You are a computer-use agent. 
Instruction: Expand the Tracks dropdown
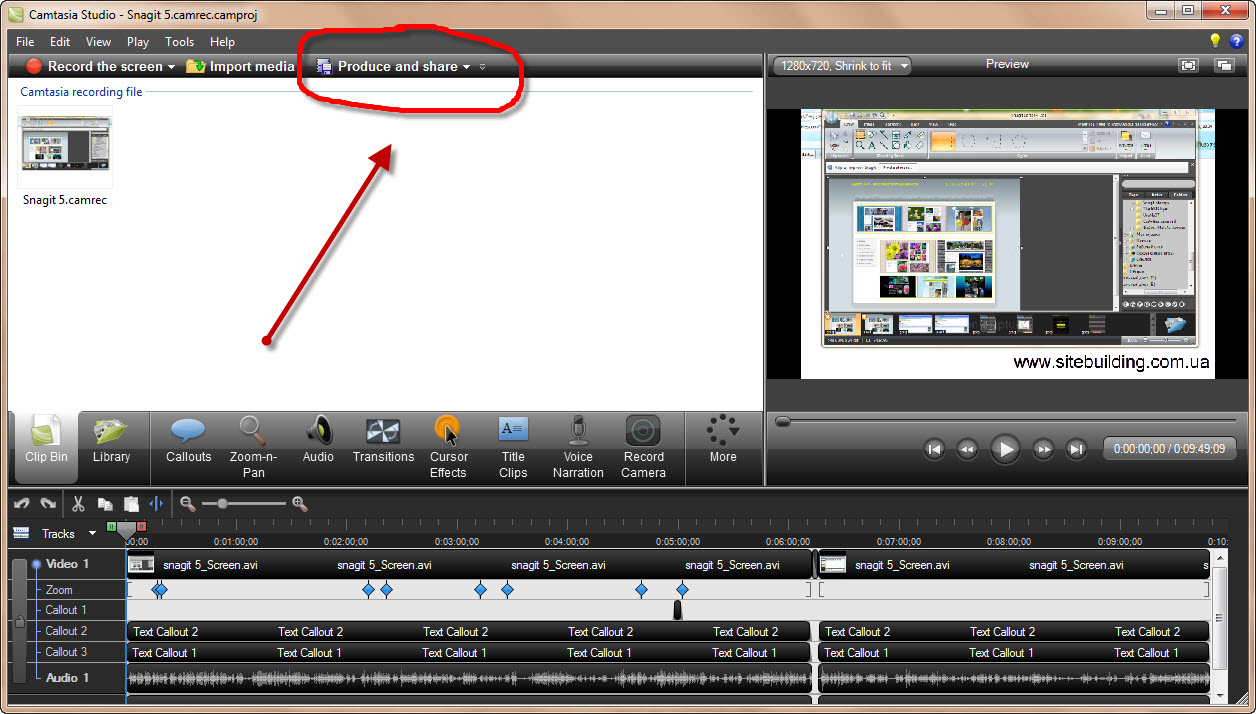point(92,534)
